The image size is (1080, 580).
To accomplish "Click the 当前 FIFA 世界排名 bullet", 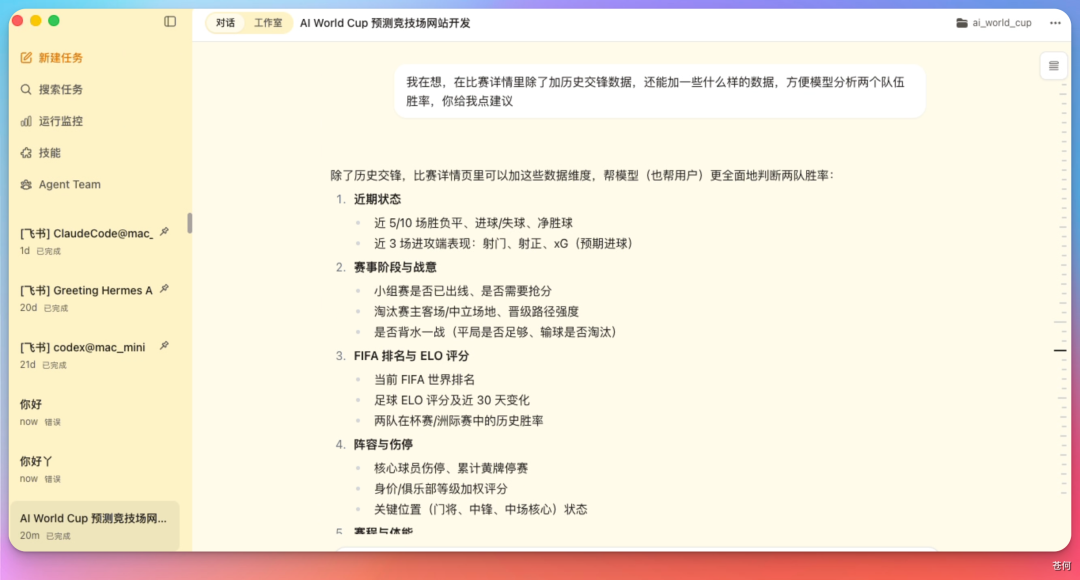I will pos(424,380).
